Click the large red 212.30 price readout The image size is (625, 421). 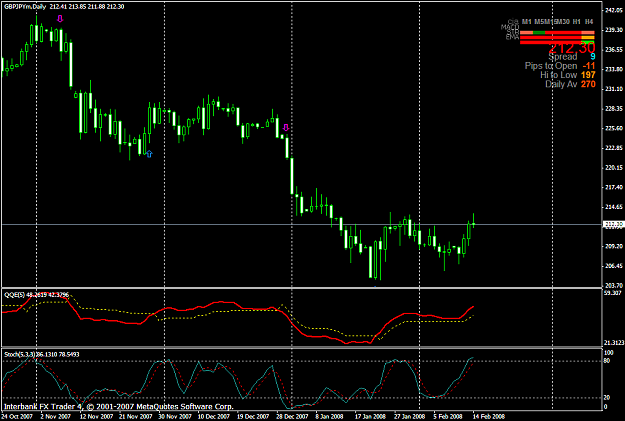572,48
